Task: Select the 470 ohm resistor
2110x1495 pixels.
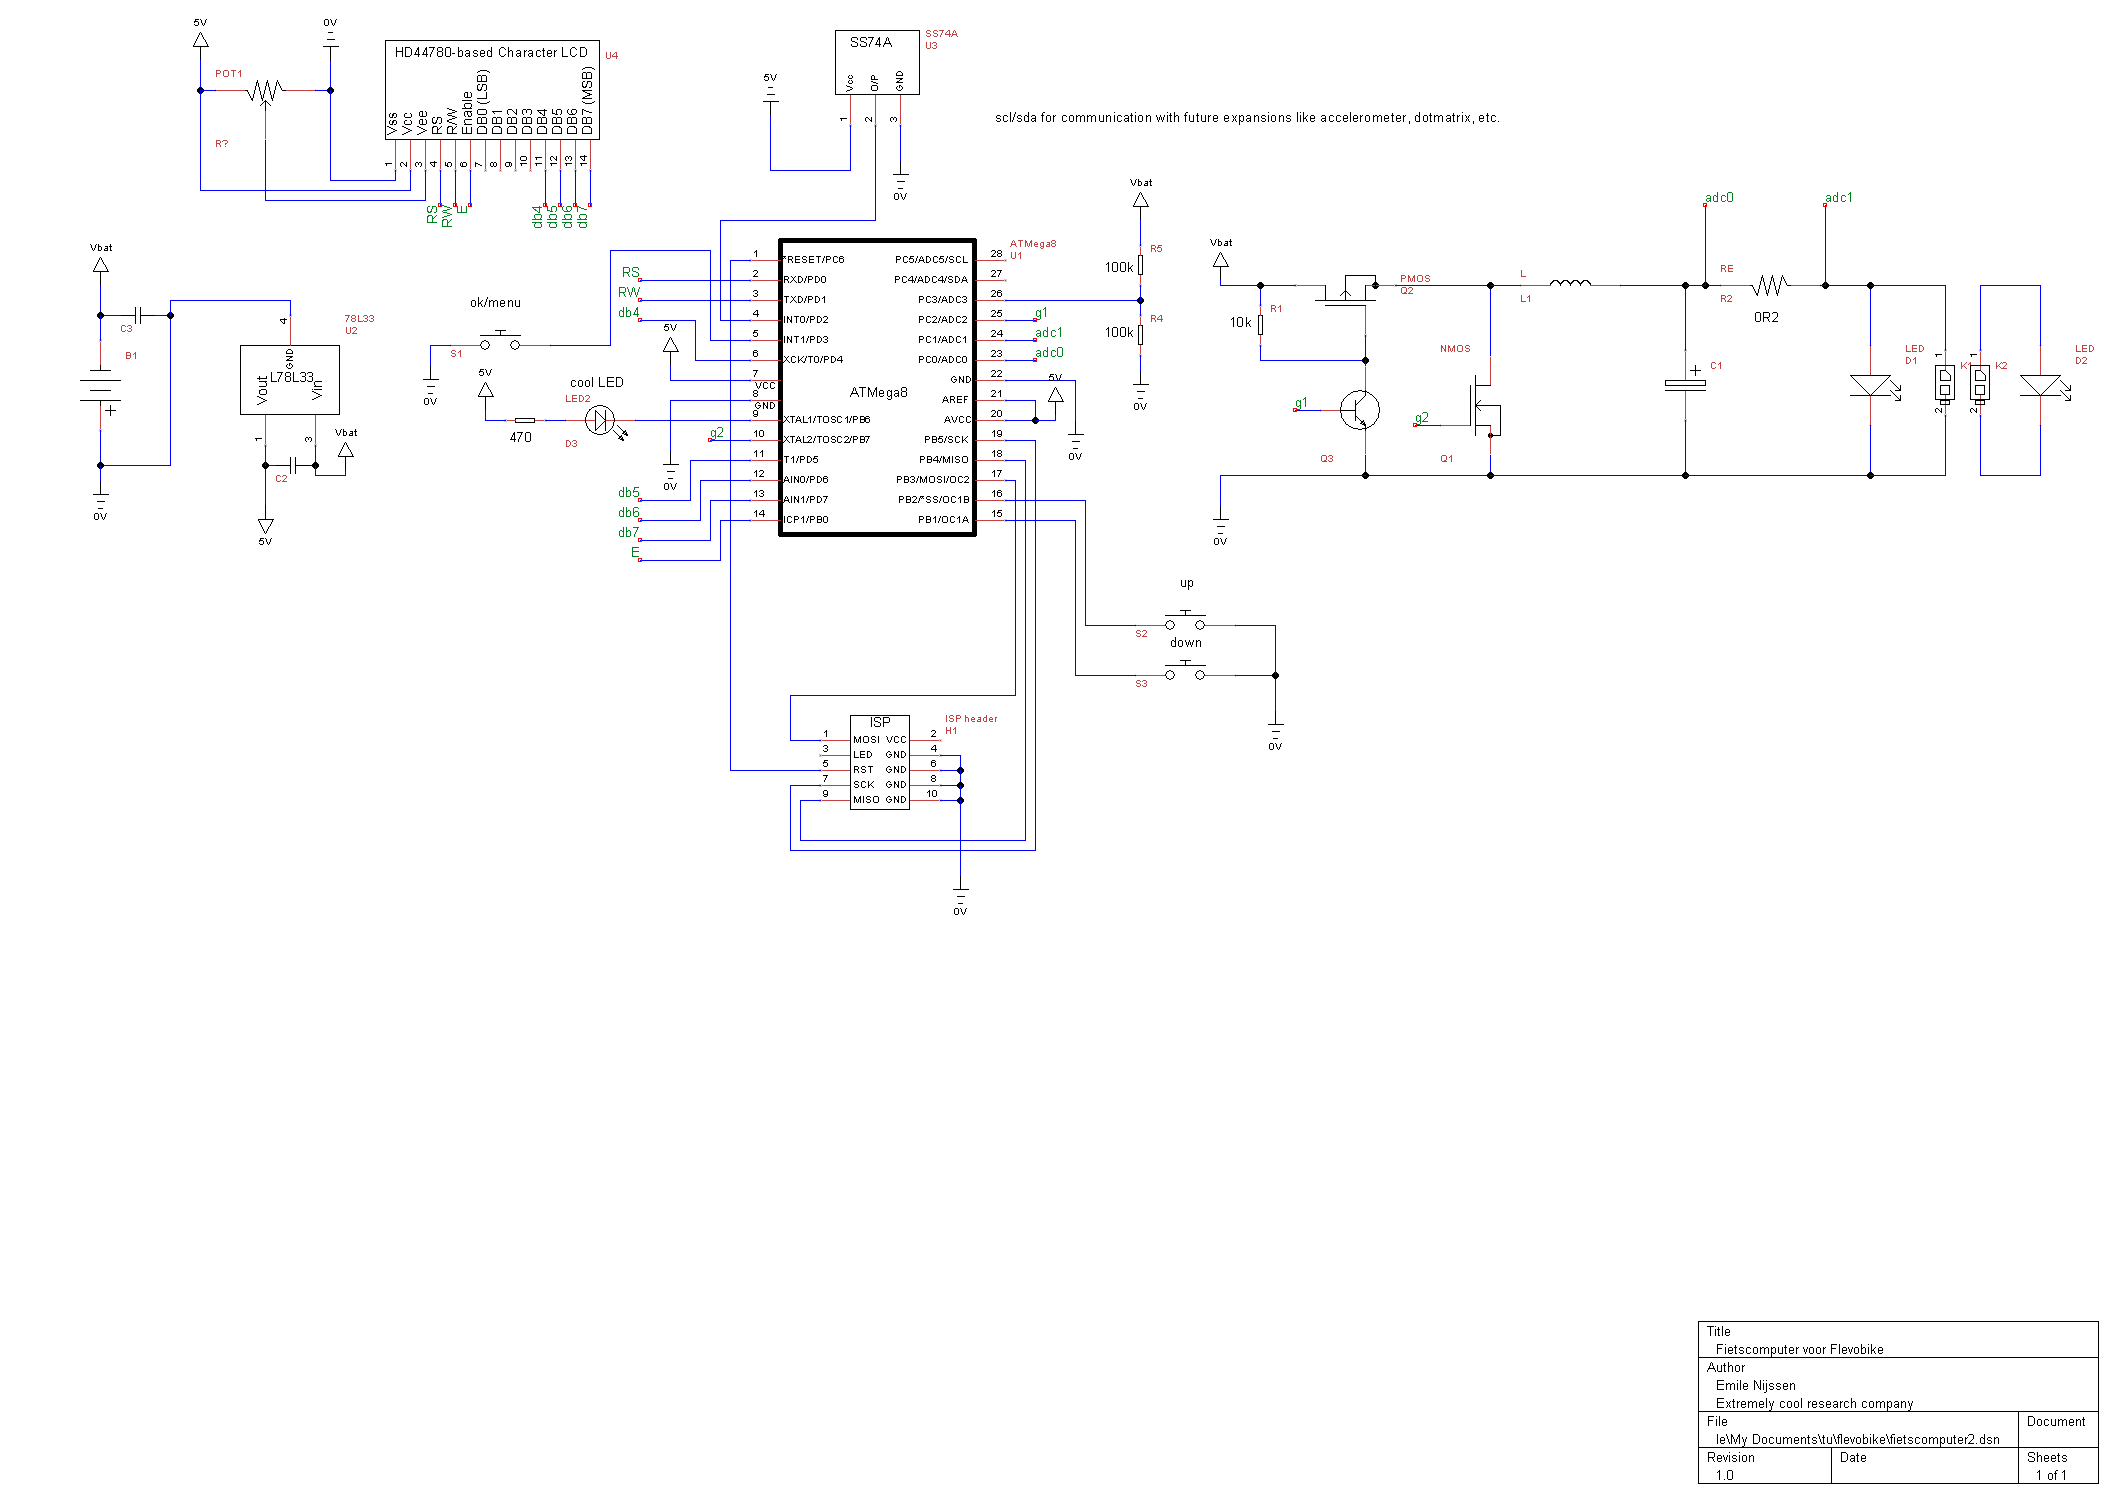Action: (524, 420)
